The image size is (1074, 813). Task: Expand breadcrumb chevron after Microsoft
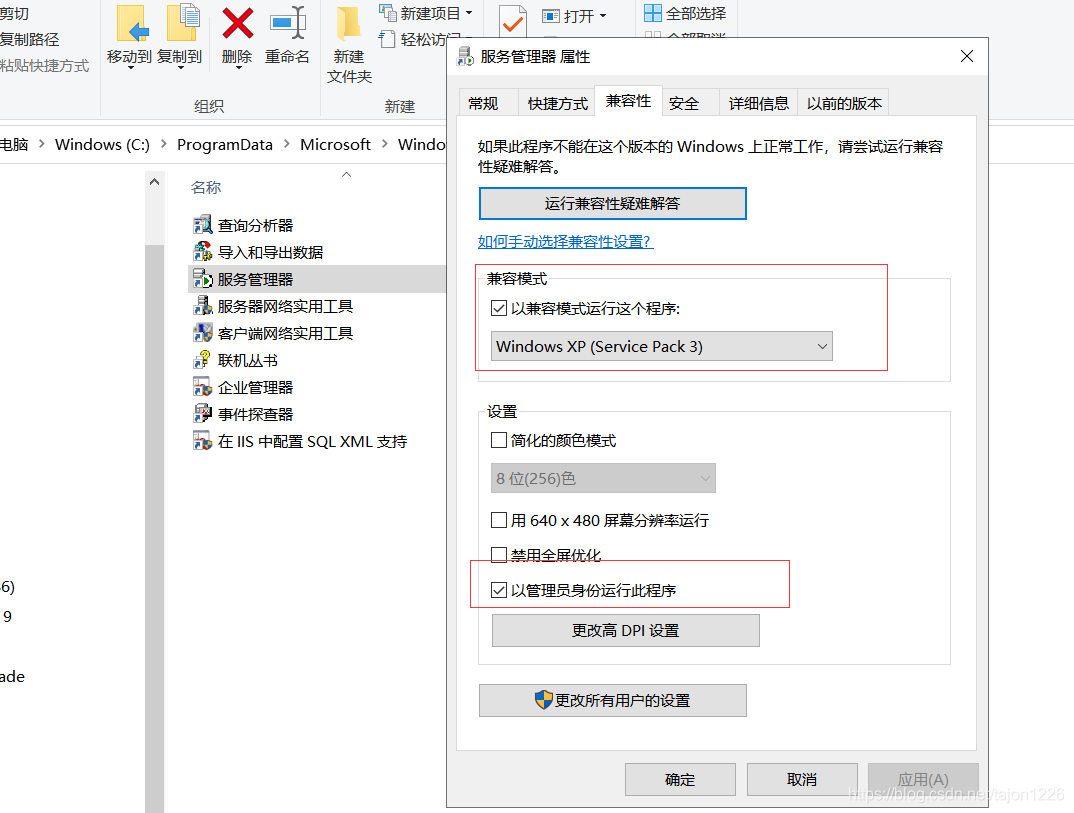(x=384, y=144)
